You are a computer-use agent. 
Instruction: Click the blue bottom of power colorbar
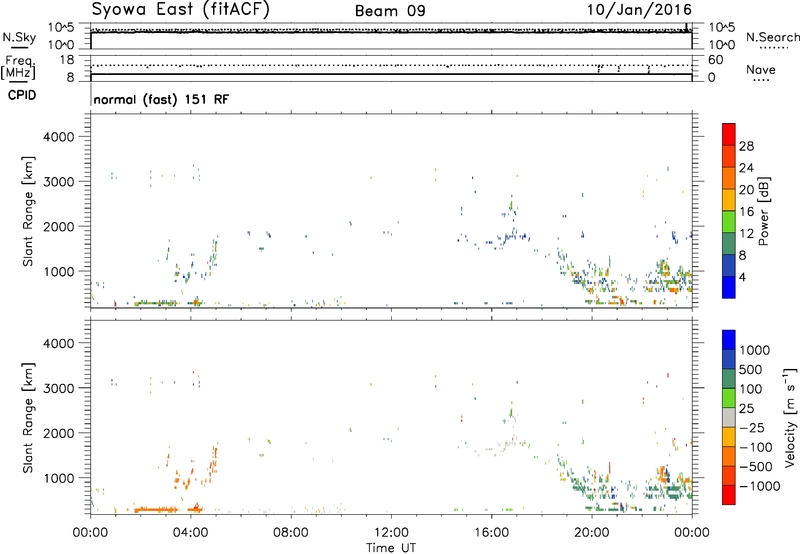pyautogui.click(x=729, y=287)
